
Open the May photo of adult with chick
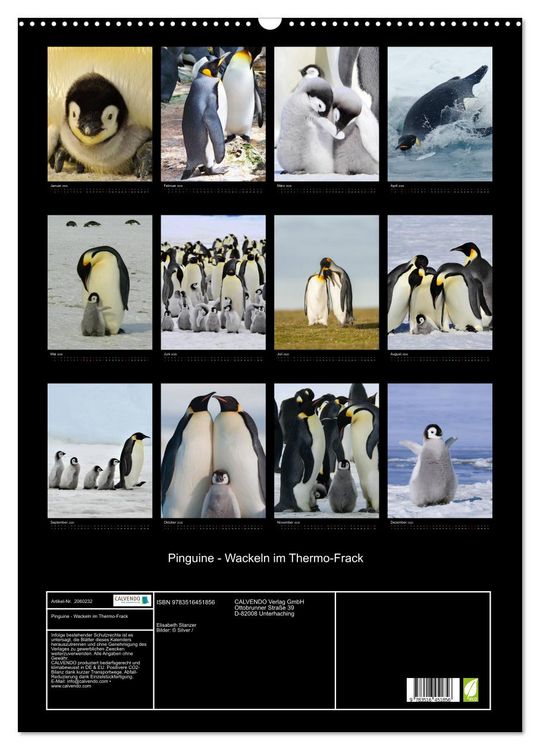[x=100, y=282]
